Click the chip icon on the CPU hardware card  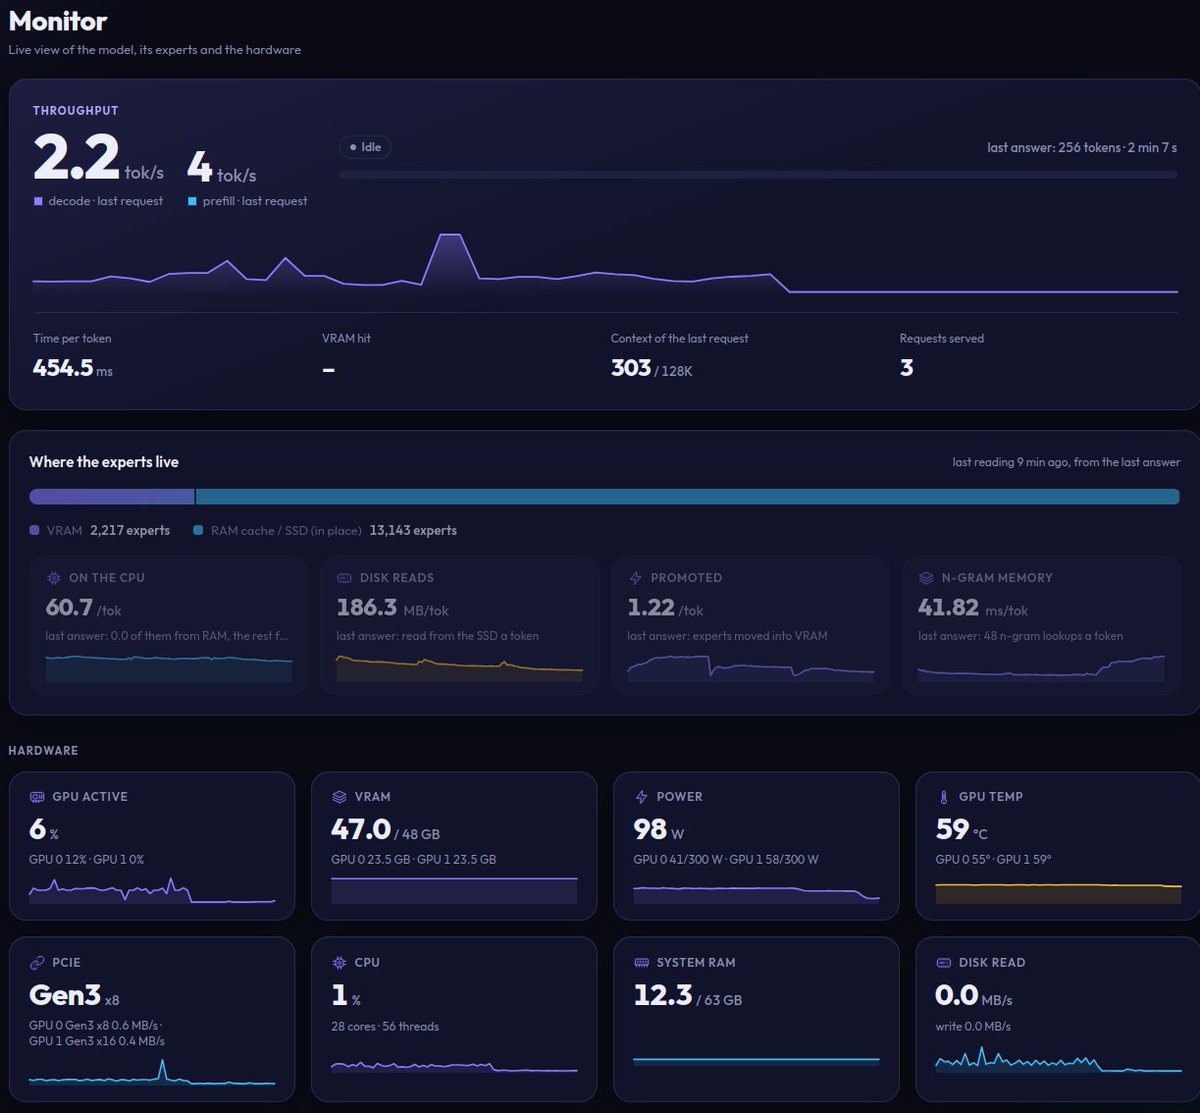click(339, 963)
